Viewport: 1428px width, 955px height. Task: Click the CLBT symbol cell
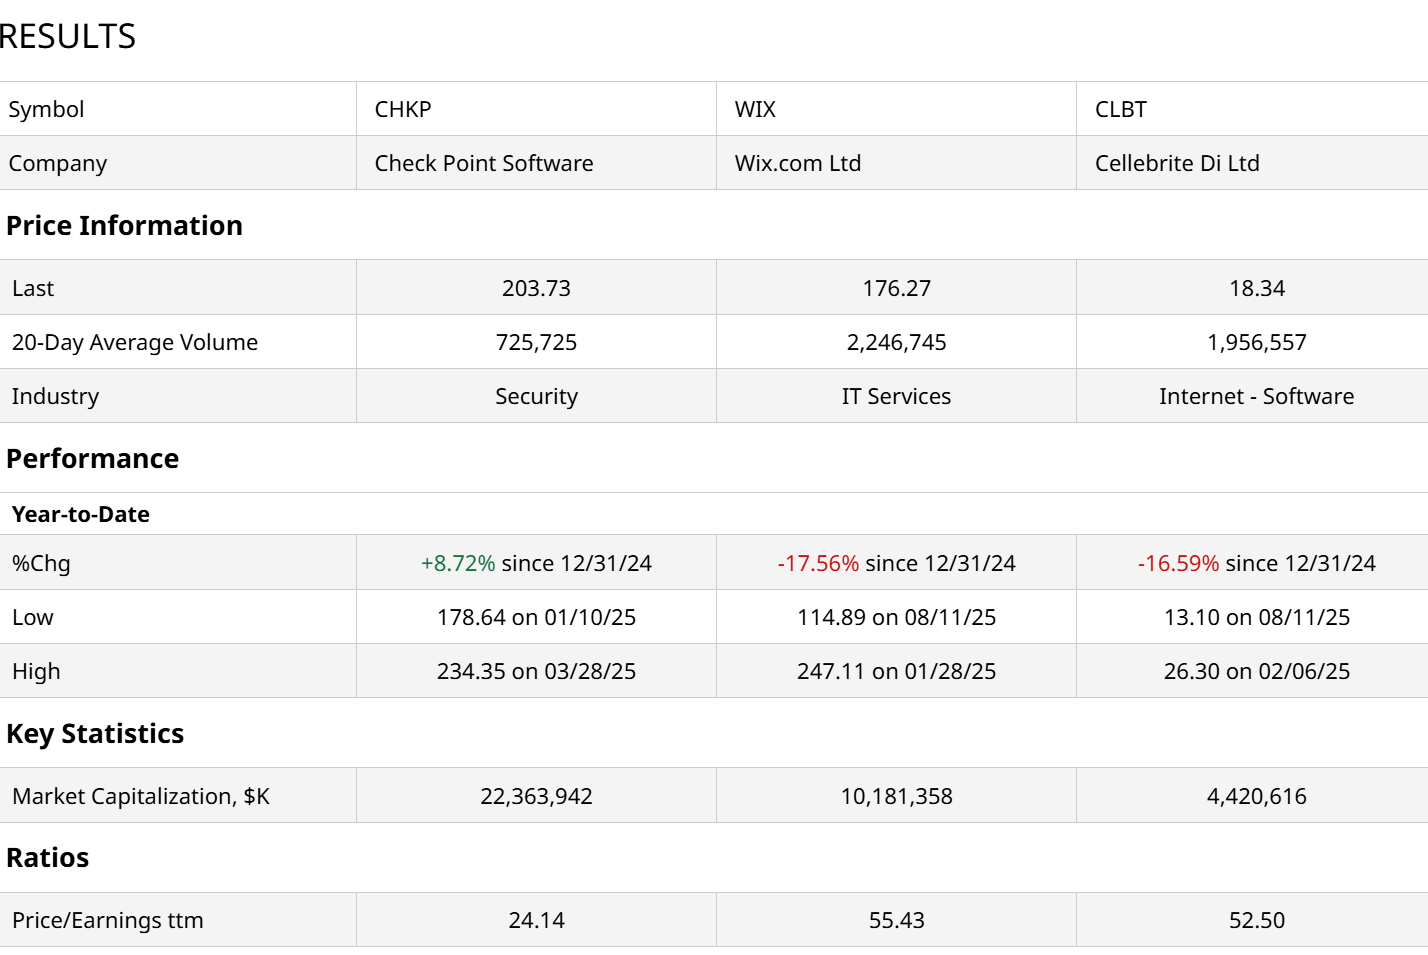click(x=1121, y=109)
